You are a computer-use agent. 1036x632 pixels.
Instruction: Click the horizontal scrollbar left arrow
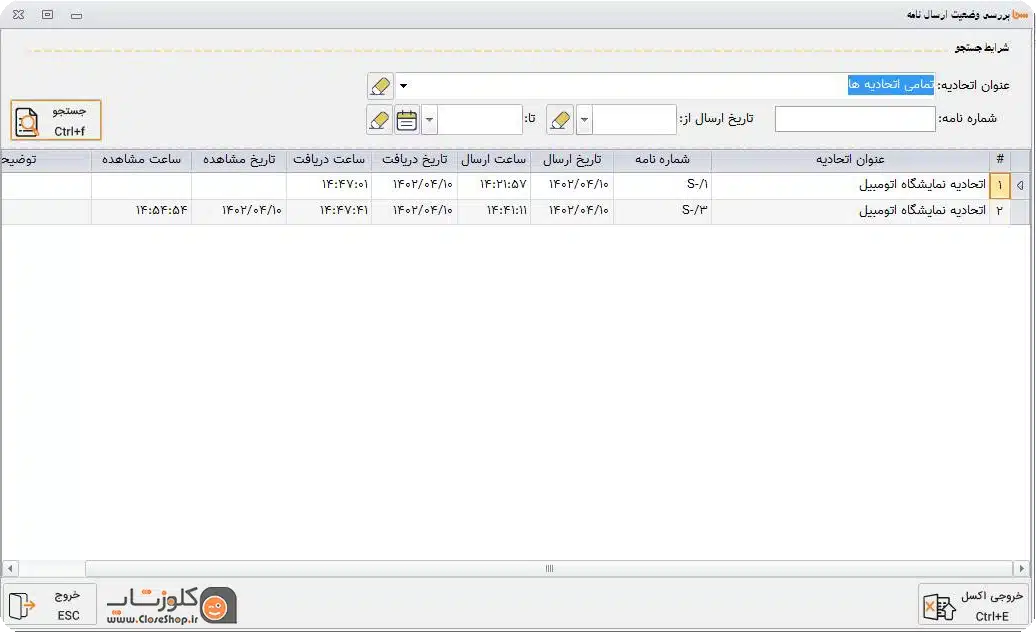[10, 569]
